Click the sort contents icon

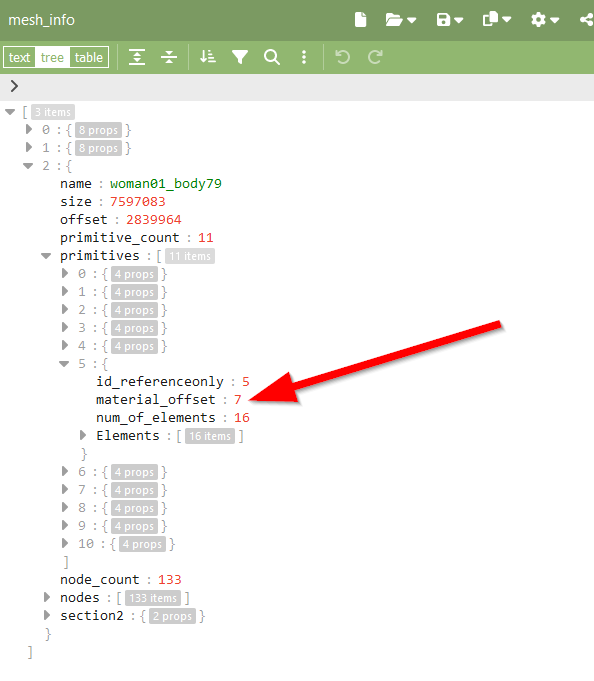tap(208, 57)
